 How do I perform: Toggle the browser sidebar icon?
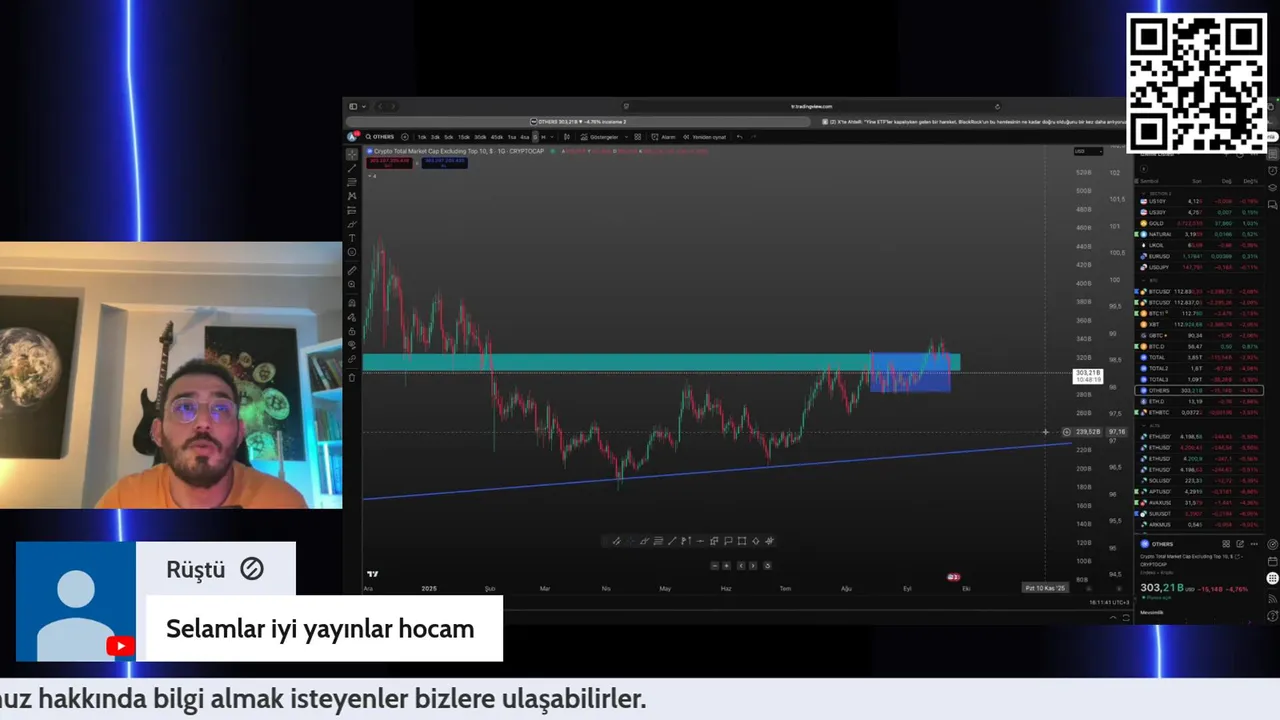(x=353, y=106)
